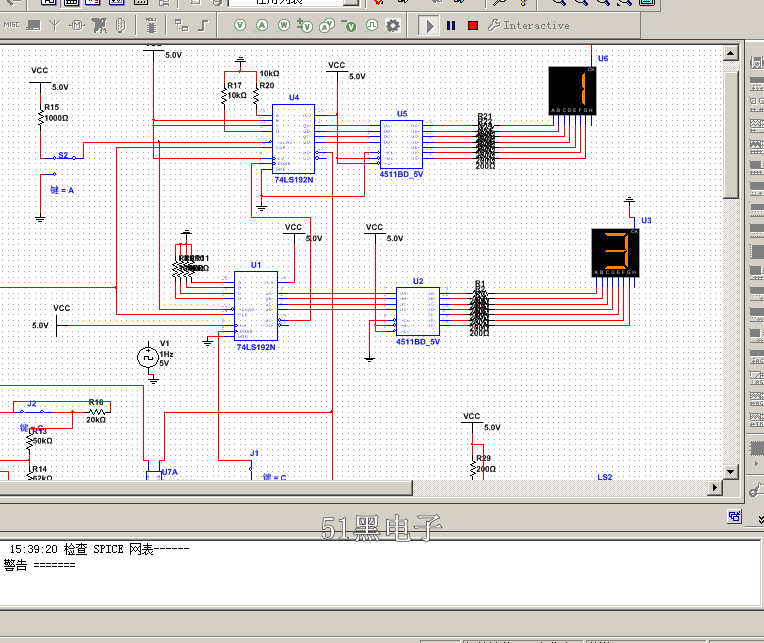Open the Connectors component group
The width and height of the screenshot is (764, 643).
pyautogui.click(x=121, y=25)
